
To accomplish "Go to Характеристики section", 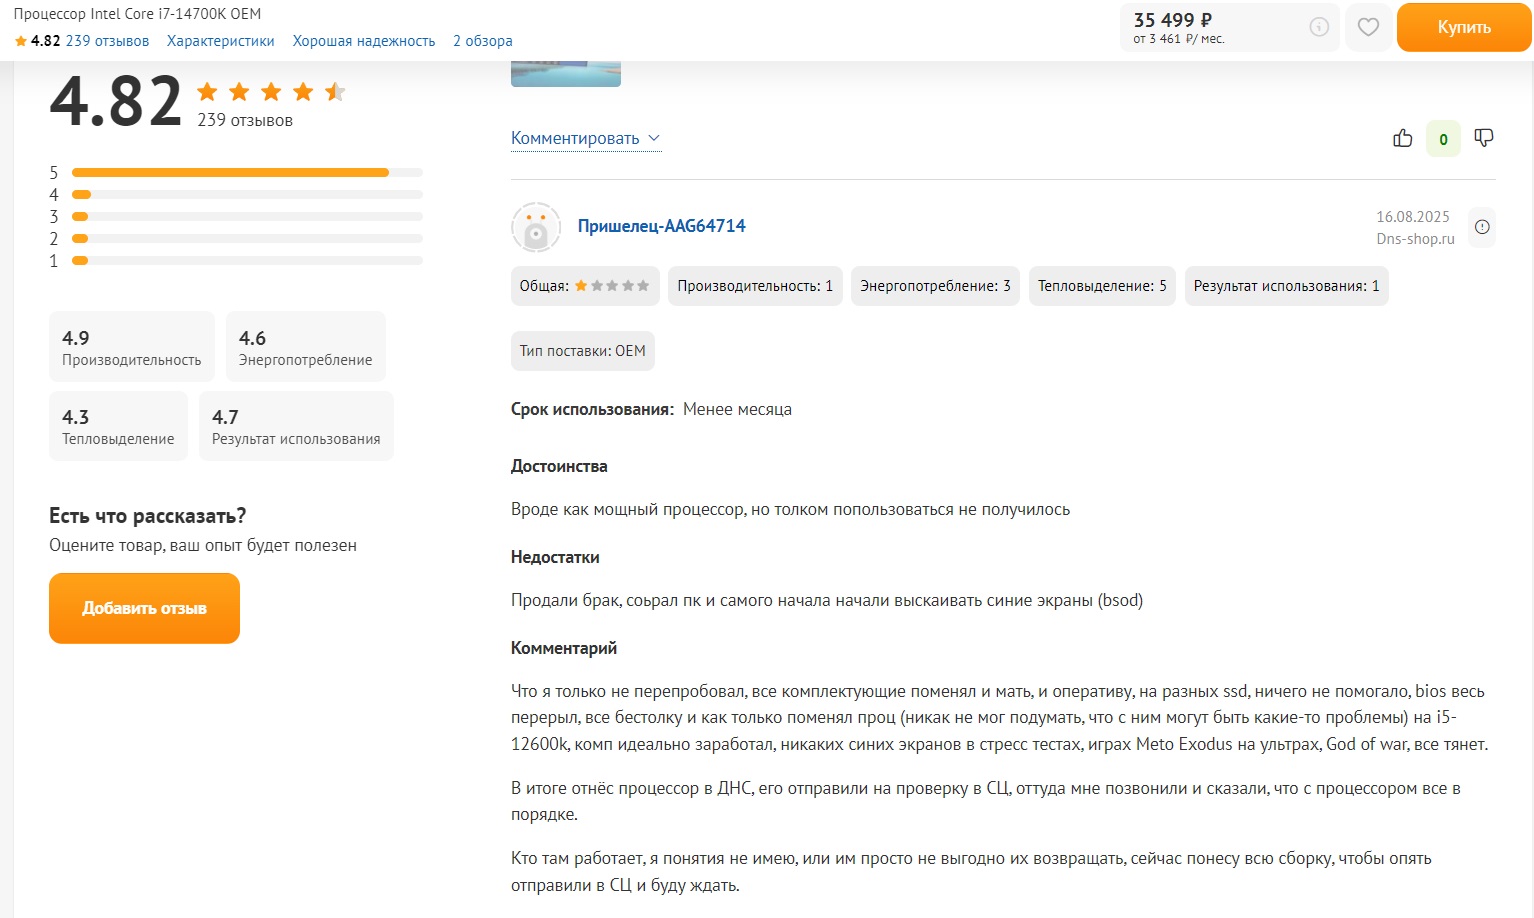I will pyautogui.click(x=221, y=41).
